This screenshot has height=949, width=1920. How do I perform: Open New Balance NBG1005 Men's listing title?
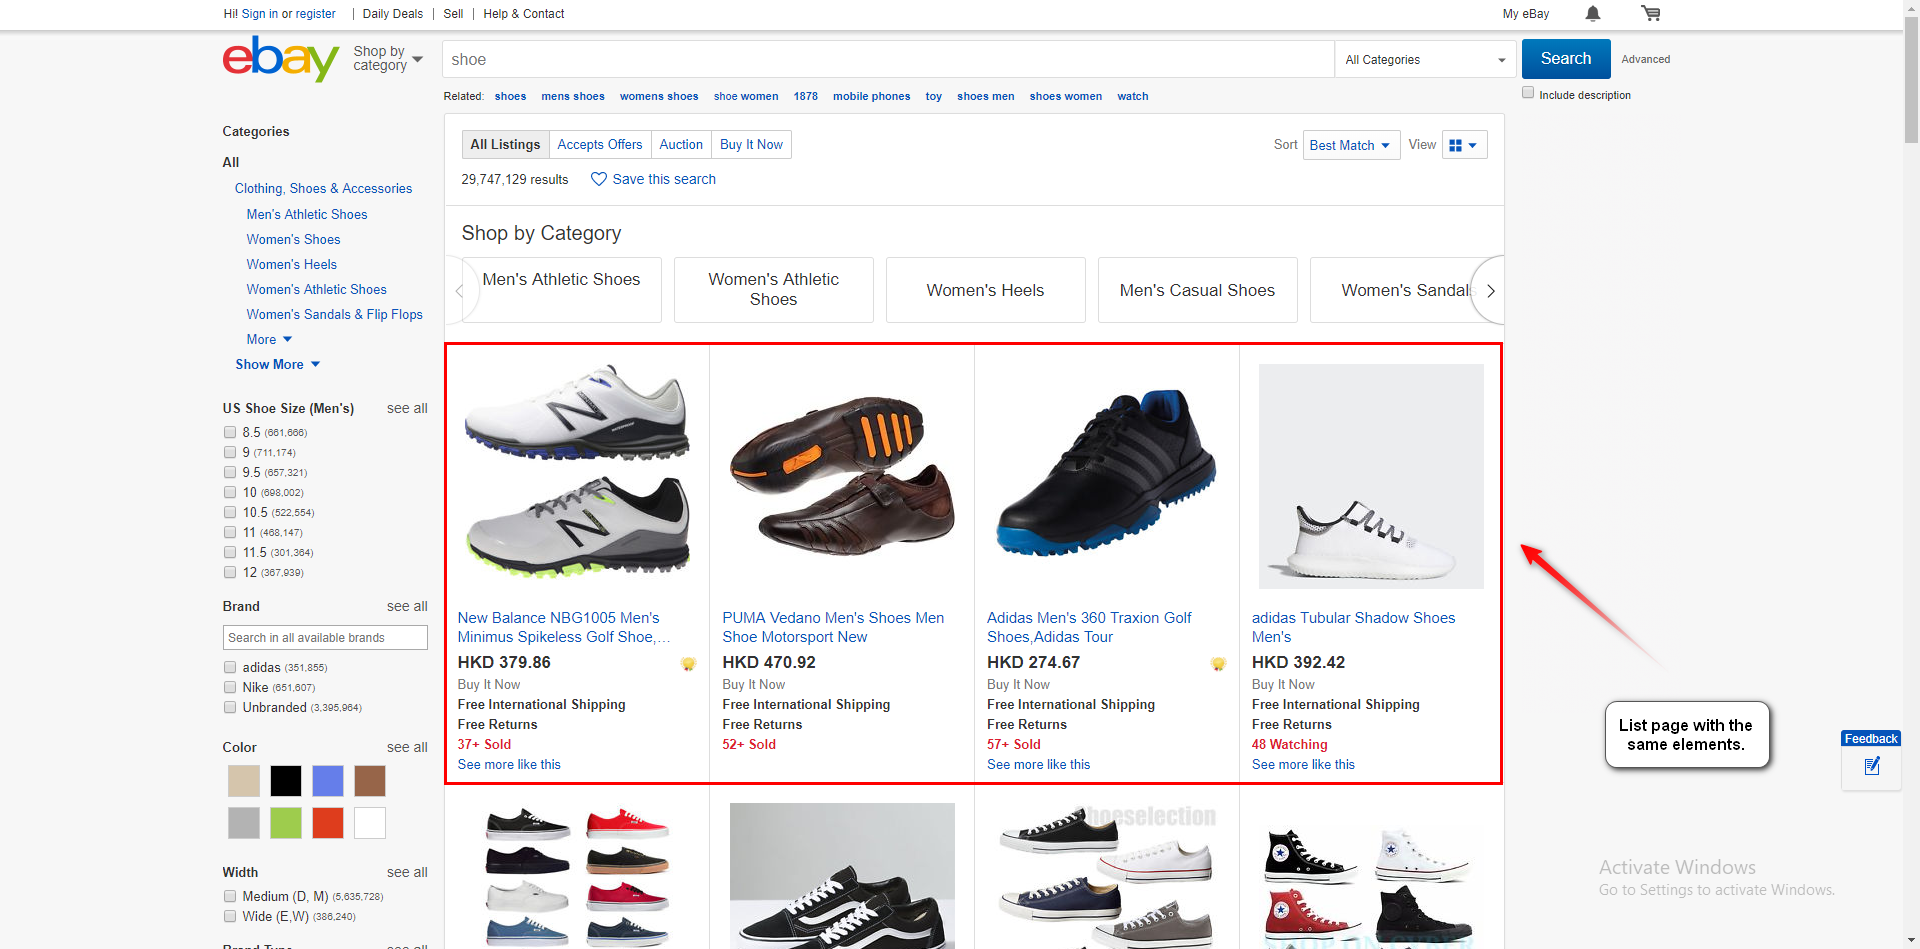pos(564,627)
